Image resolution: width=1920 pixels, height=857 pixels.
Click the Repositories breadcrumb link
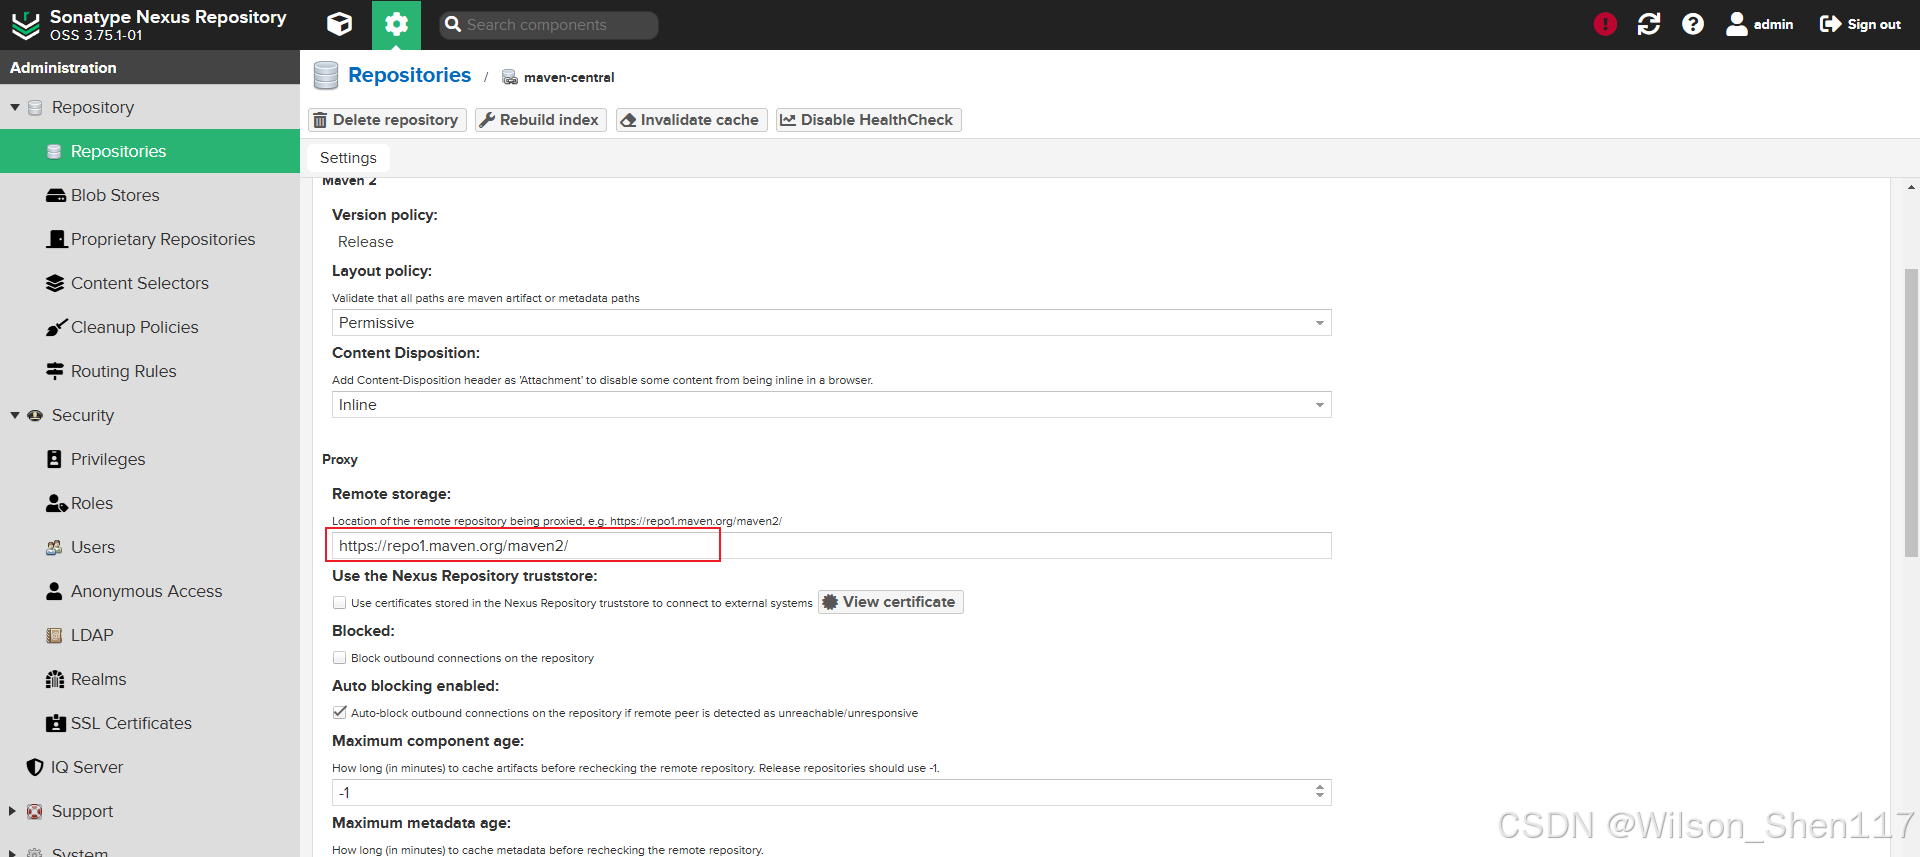click(409, 75)
